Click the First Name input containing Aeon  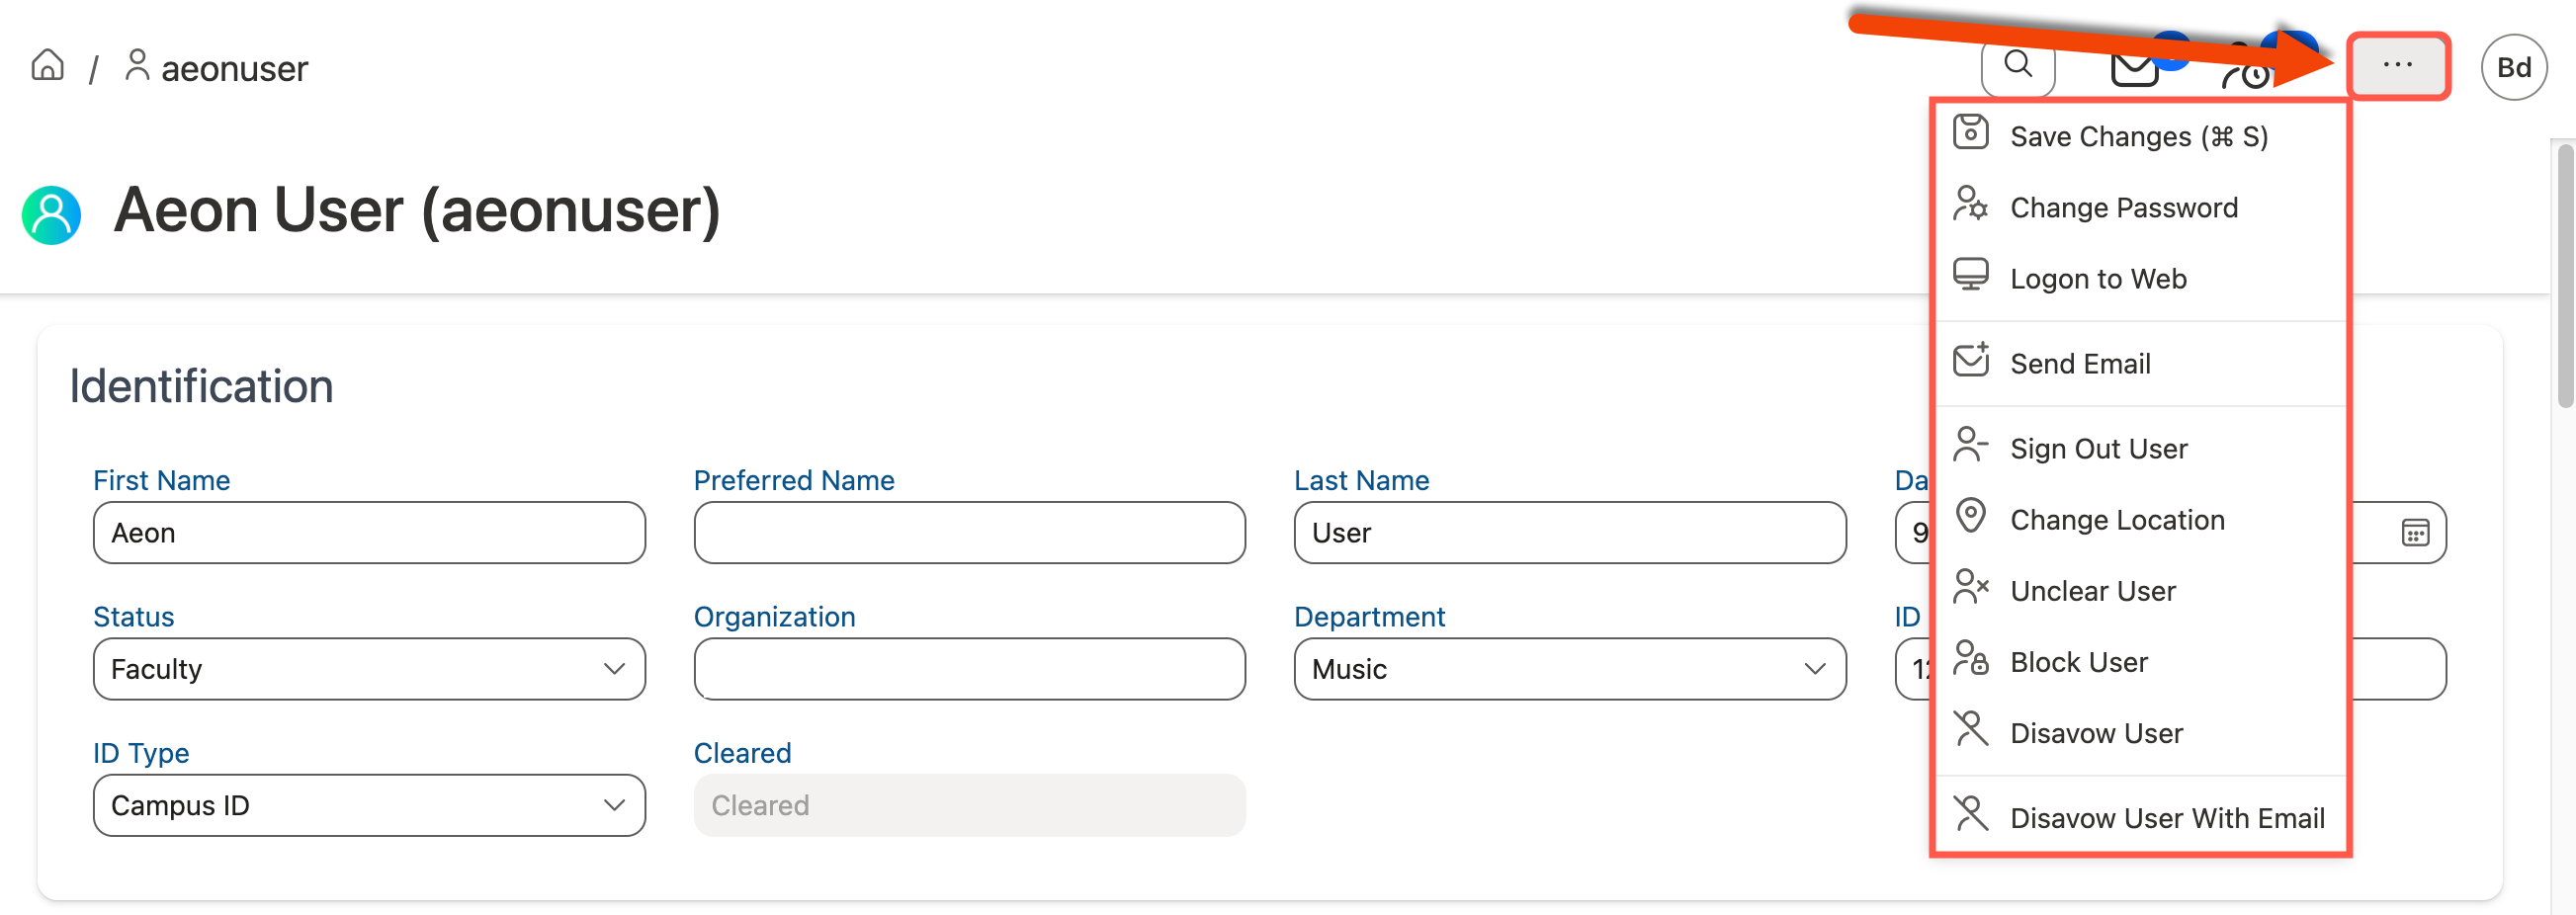(x=369, y=533)
